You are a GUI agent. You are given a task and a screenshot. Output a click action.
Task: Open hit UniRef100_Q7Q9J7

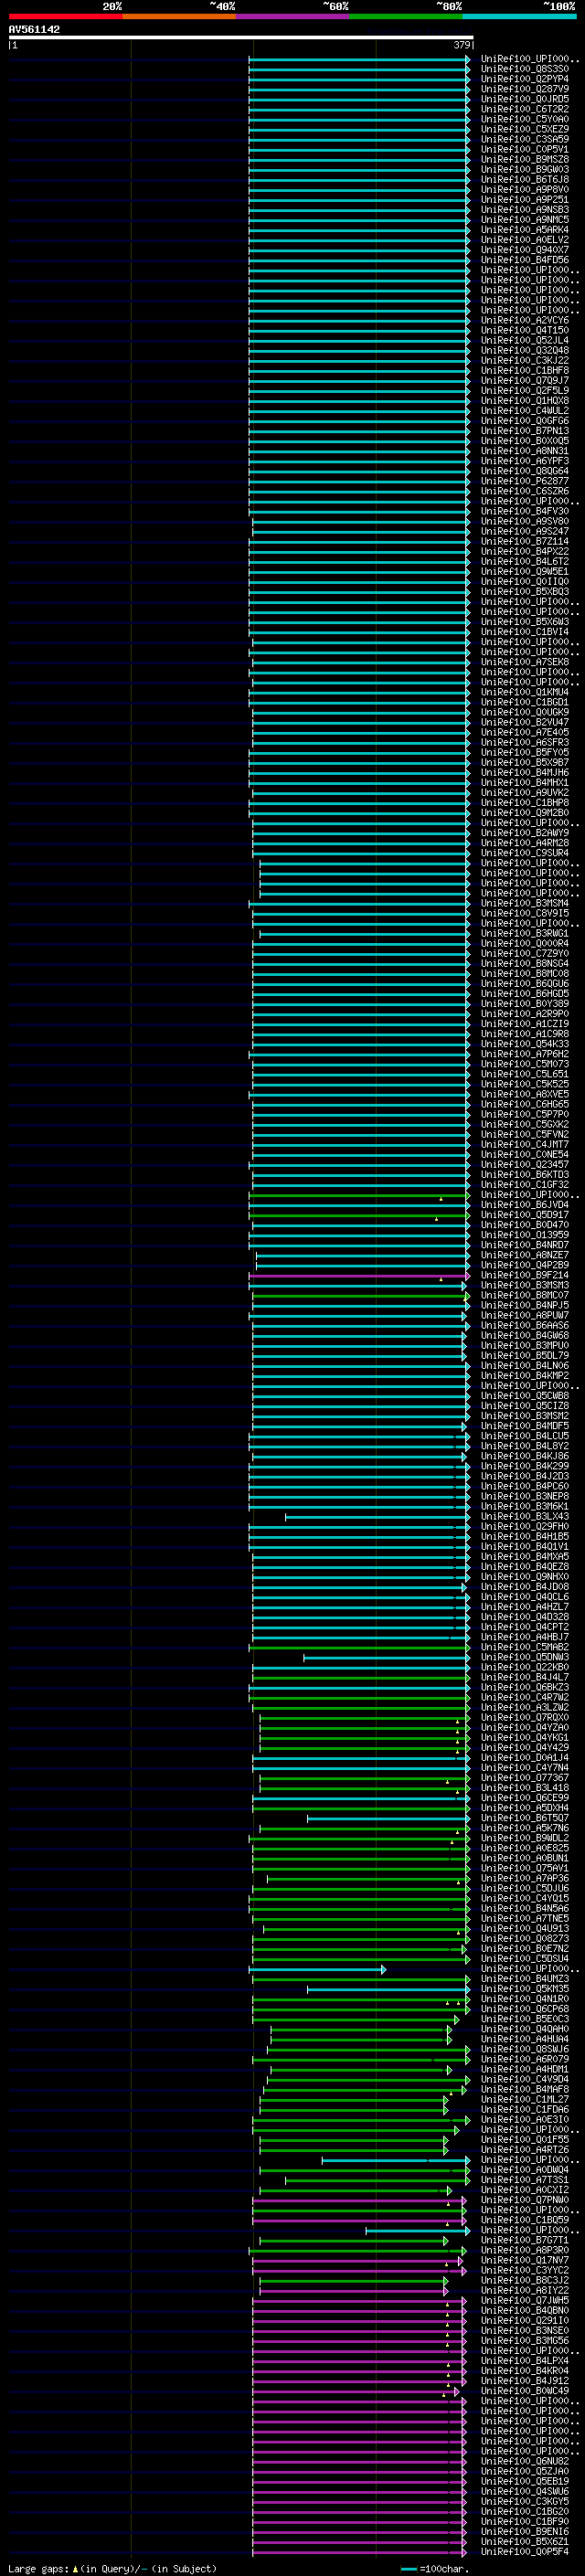524,380
